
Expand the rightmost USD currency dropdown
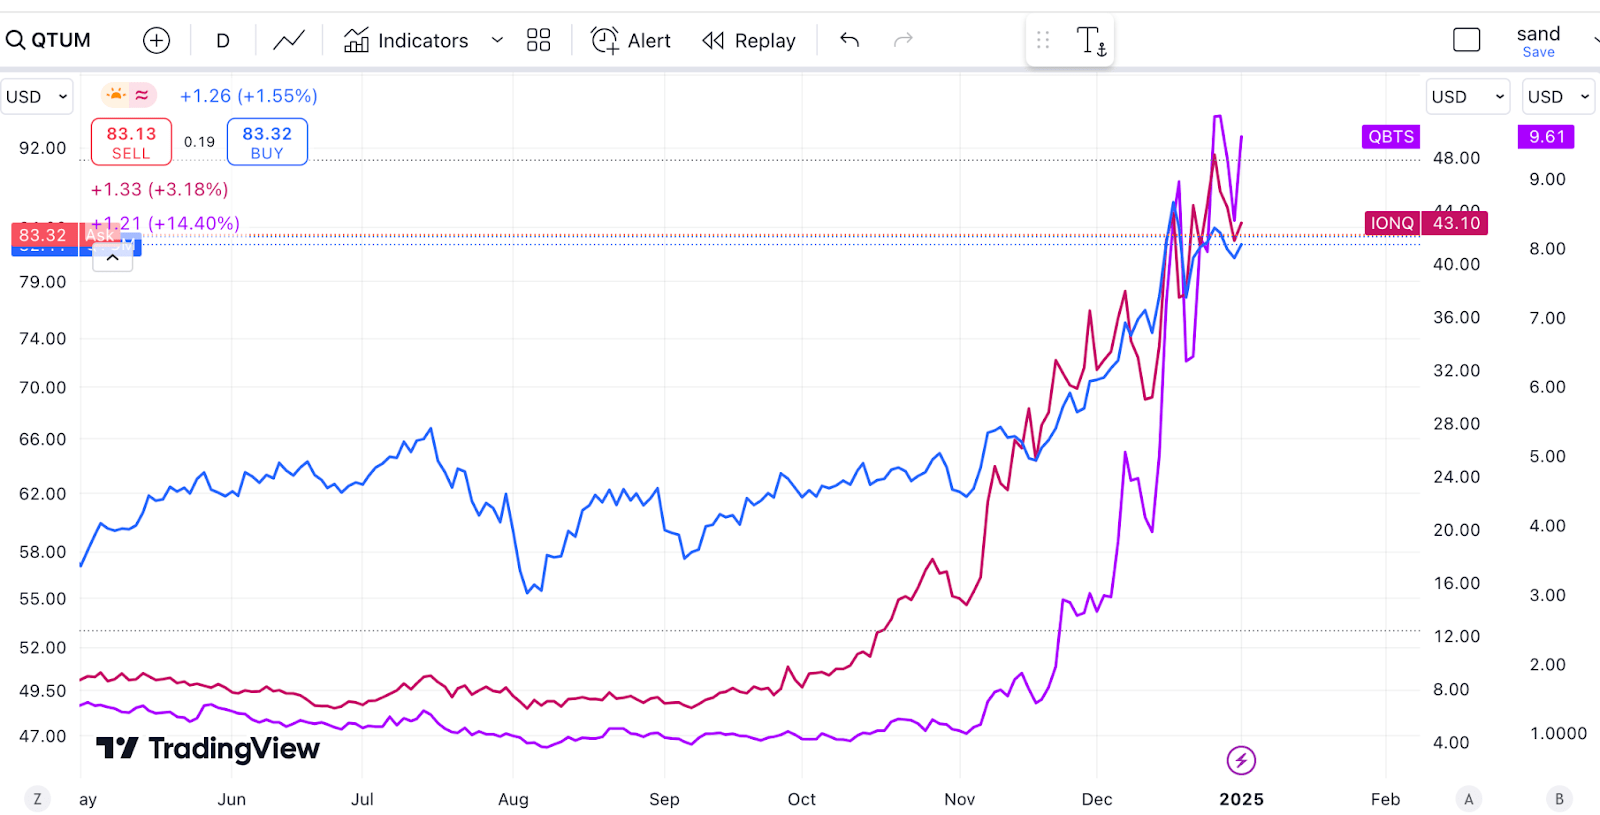coord(1558,97)
